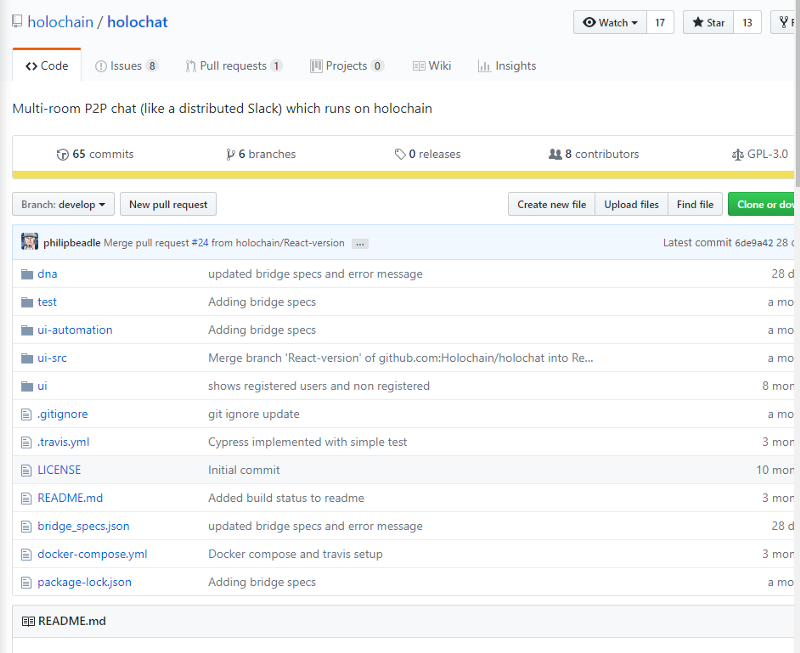
Task: Switch to the Issues tab
Action: click(x=126, y=66)
